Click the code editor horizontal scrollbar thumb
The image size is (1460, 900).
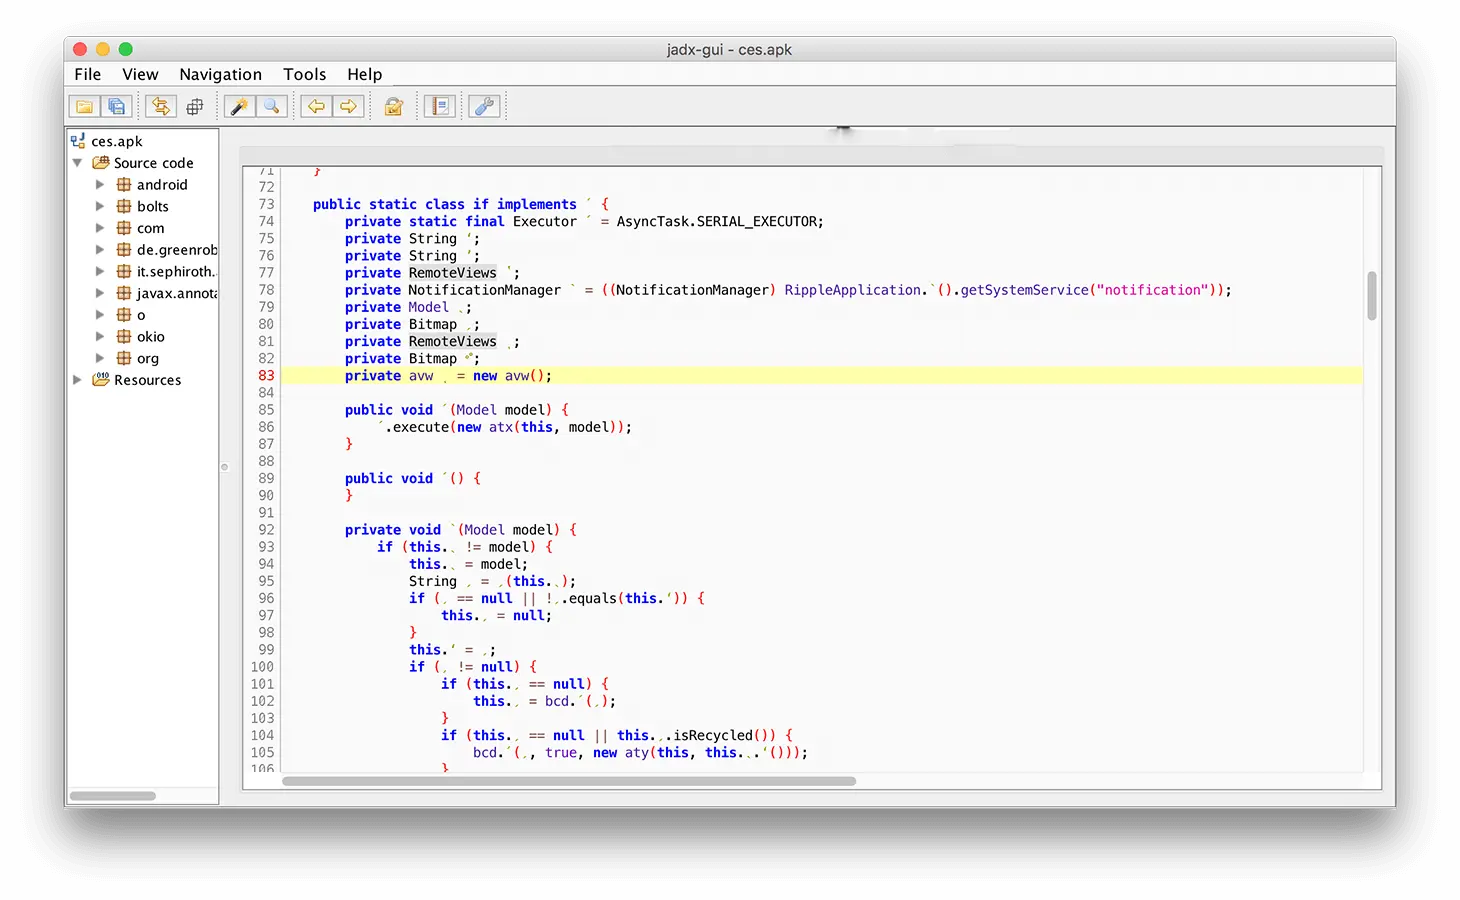(569, 781)
